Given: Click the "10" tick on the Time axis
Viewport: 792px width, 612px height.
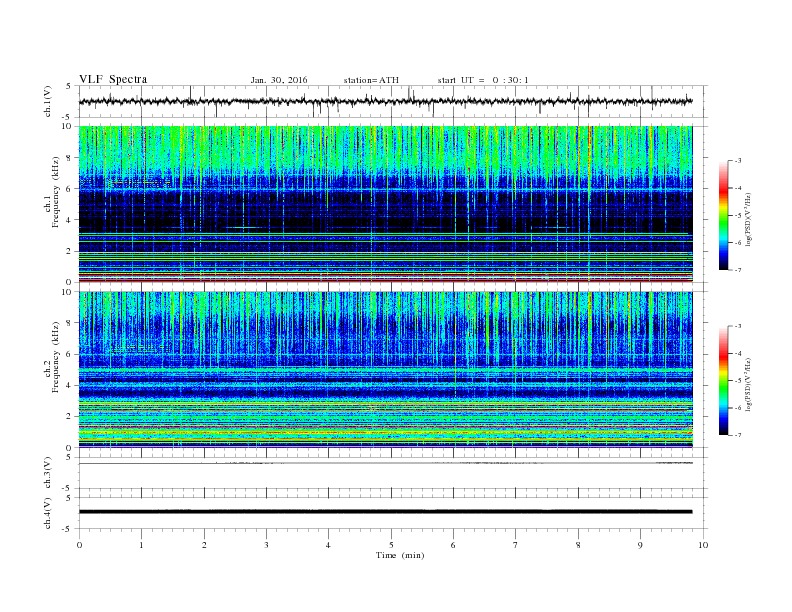Looking at the screenshot, I should [x=703, y=545].
